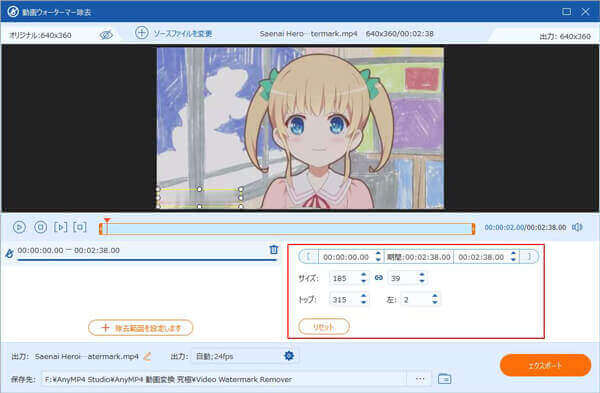Adjust start time stepper arrows
600x393 pixels.
coord(378,257)
